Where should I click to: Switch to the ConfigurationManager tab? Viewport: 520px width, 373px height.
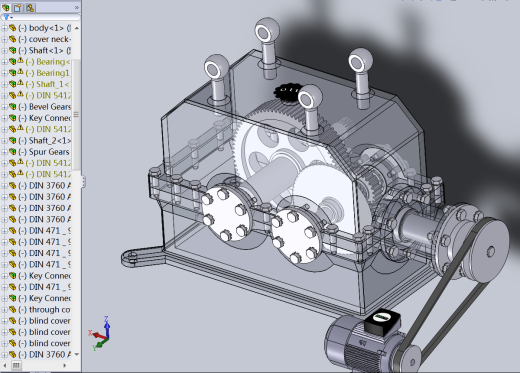pos(30,7)
